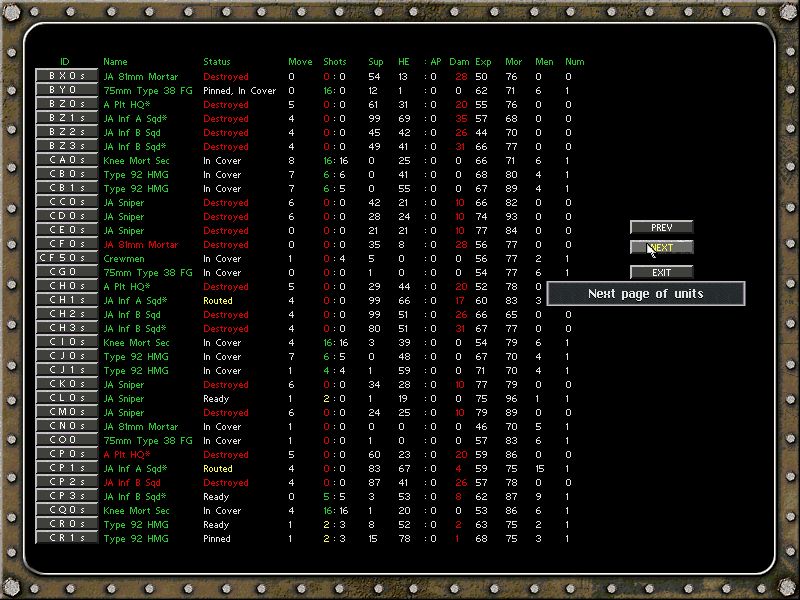This screenshot has width=800, height=600.
Task: Click 'Pinned, In Cover' status text
Action: pos(239,90)
